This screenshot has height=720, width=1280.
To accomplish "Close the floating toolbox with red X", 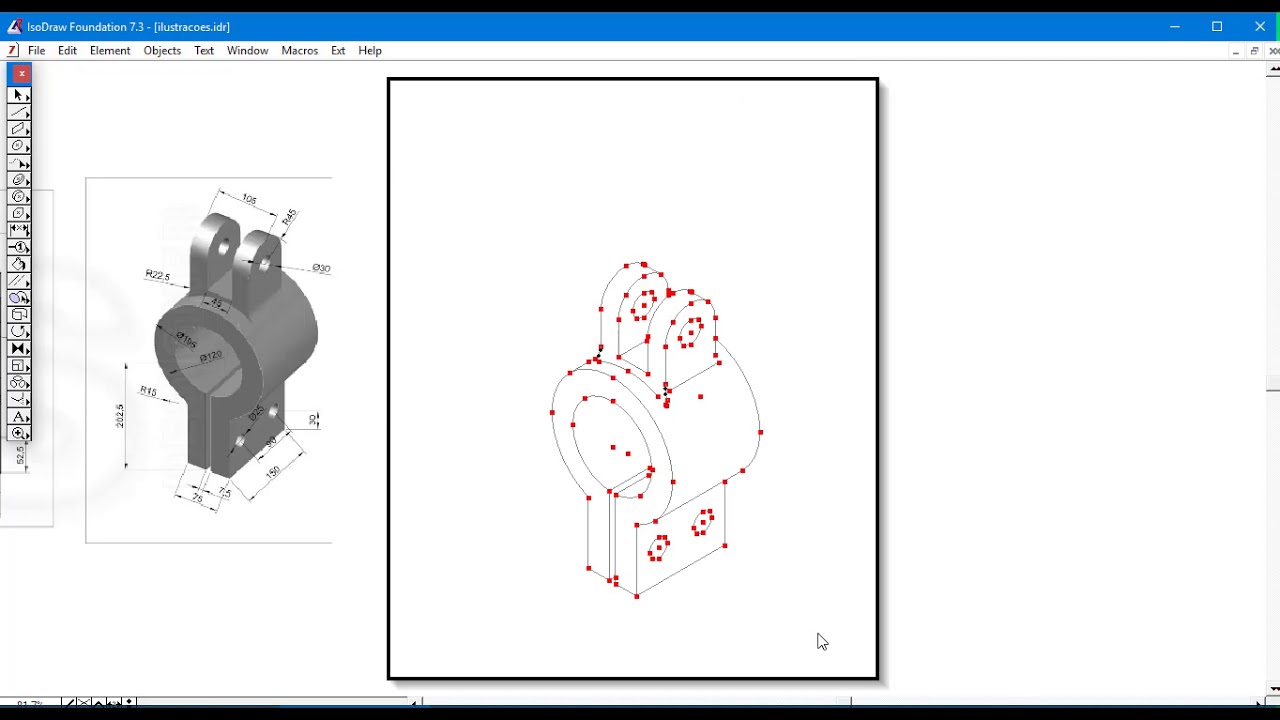I will 21,74.
